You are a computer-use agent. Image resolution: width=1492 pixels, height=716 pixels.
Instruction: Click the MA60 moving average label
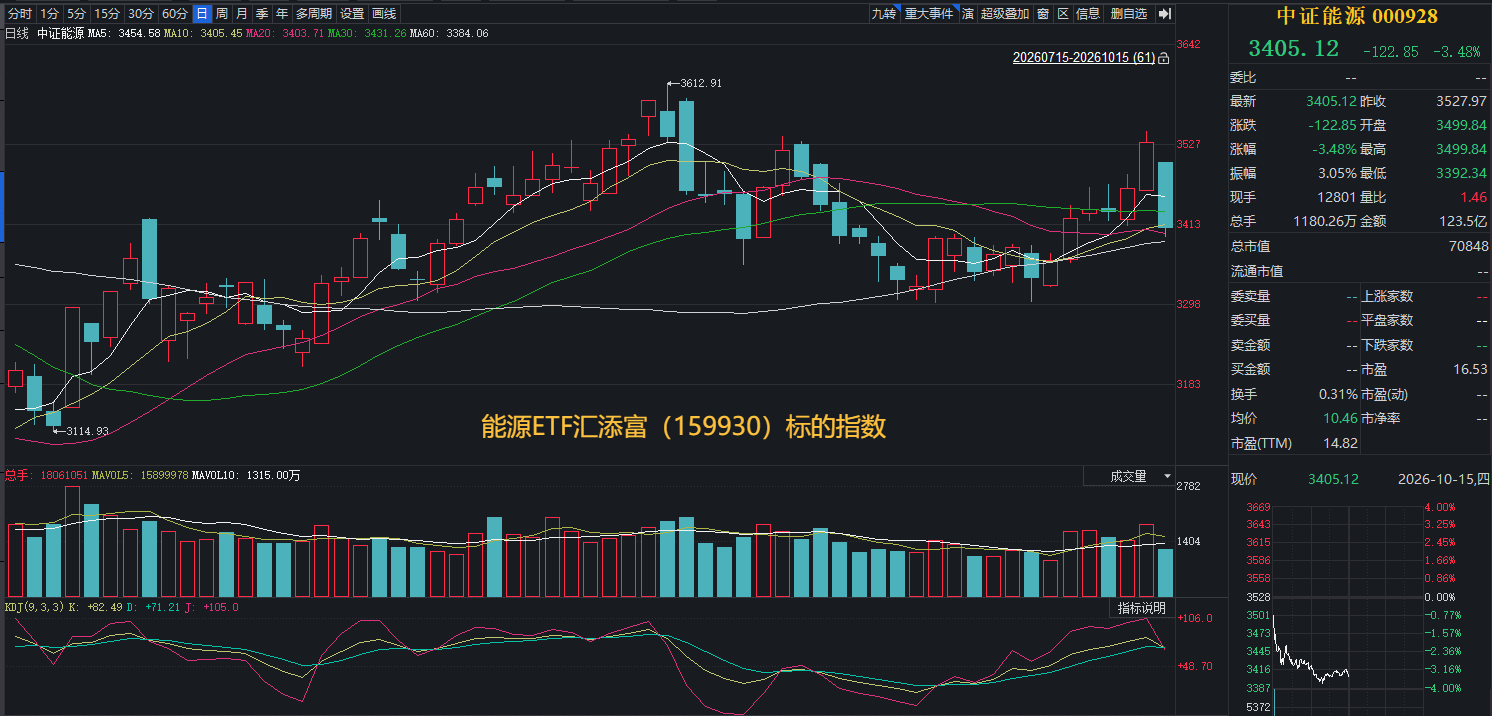449,33
